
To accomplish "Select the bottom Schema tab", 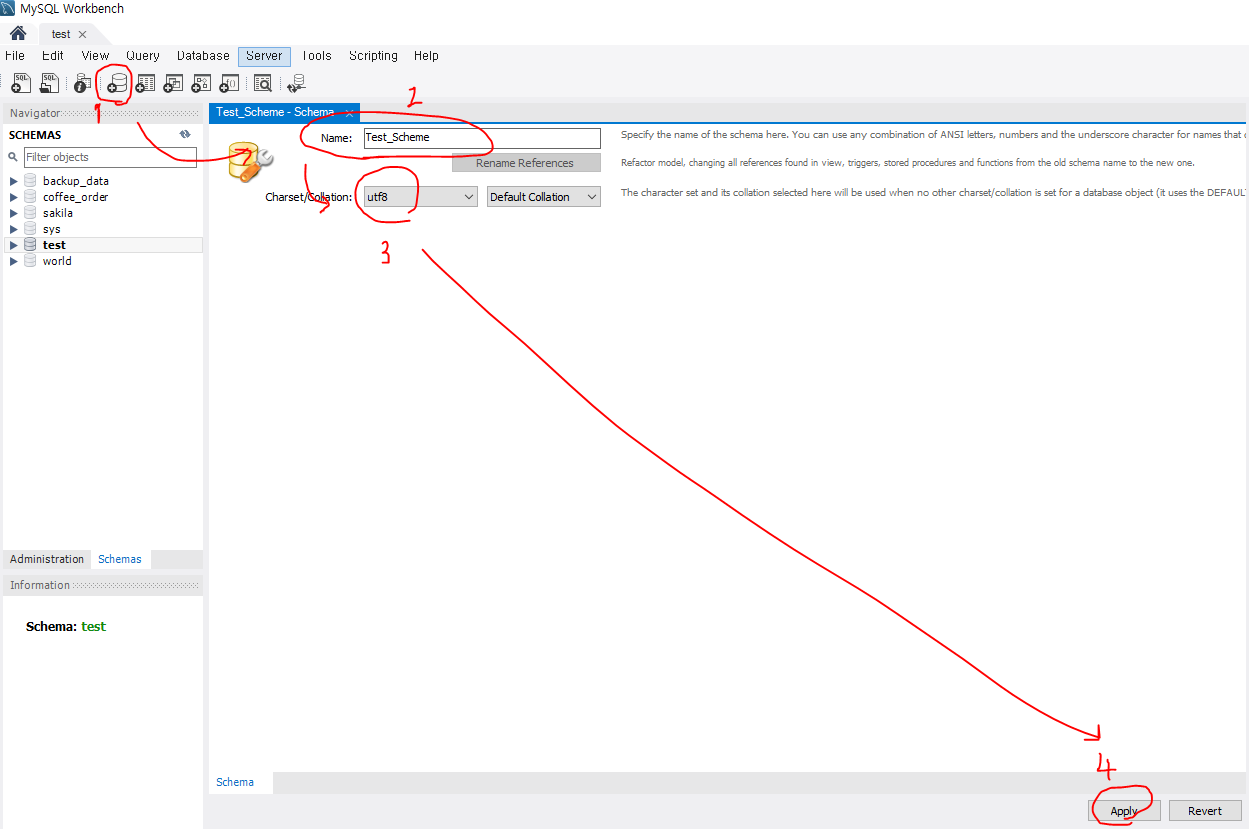I will click(235, 782).
